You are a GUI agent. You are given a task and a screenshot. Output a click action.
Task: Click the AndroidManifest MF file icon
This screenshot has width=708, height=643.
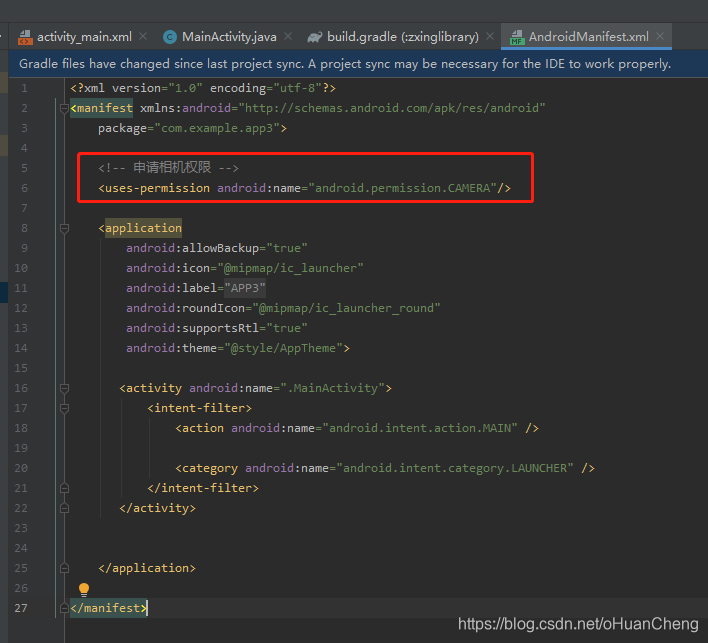point(517,37)
